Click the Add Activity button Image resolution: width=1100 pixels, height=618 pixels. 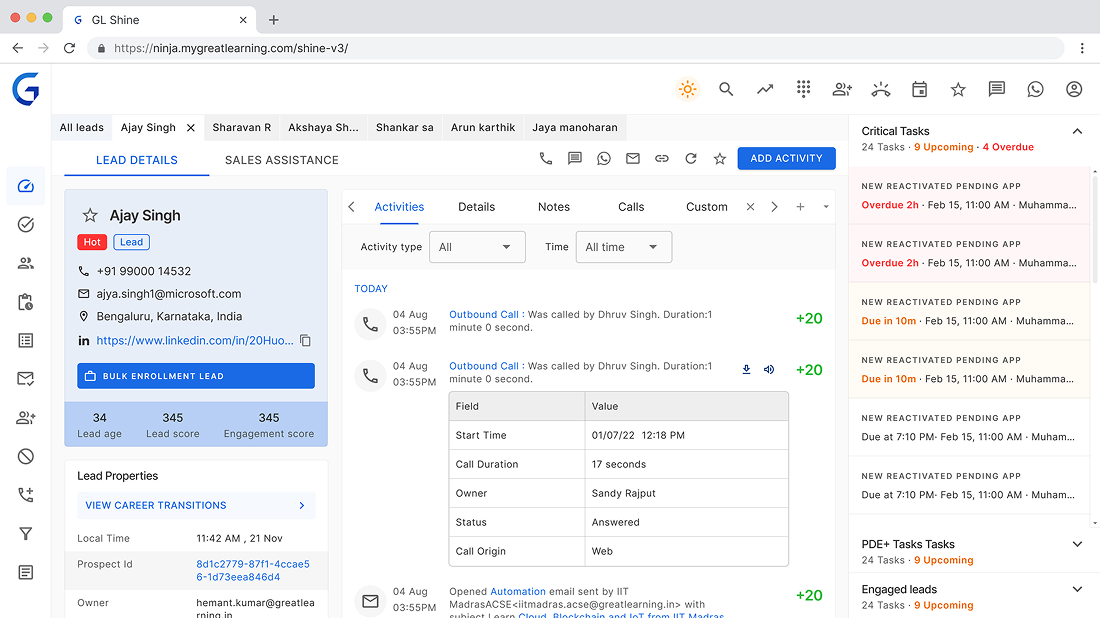coord(786,158)
